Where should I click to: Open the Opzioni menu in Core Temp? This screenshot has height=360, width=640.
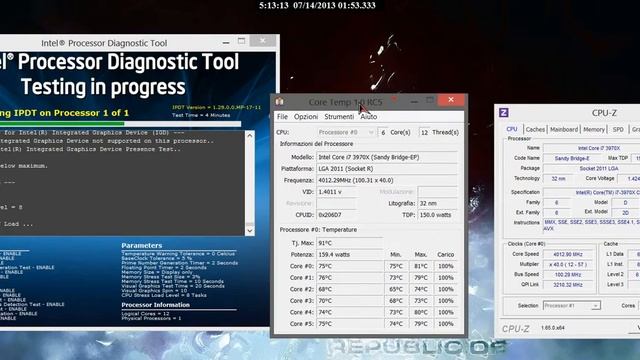306,117
